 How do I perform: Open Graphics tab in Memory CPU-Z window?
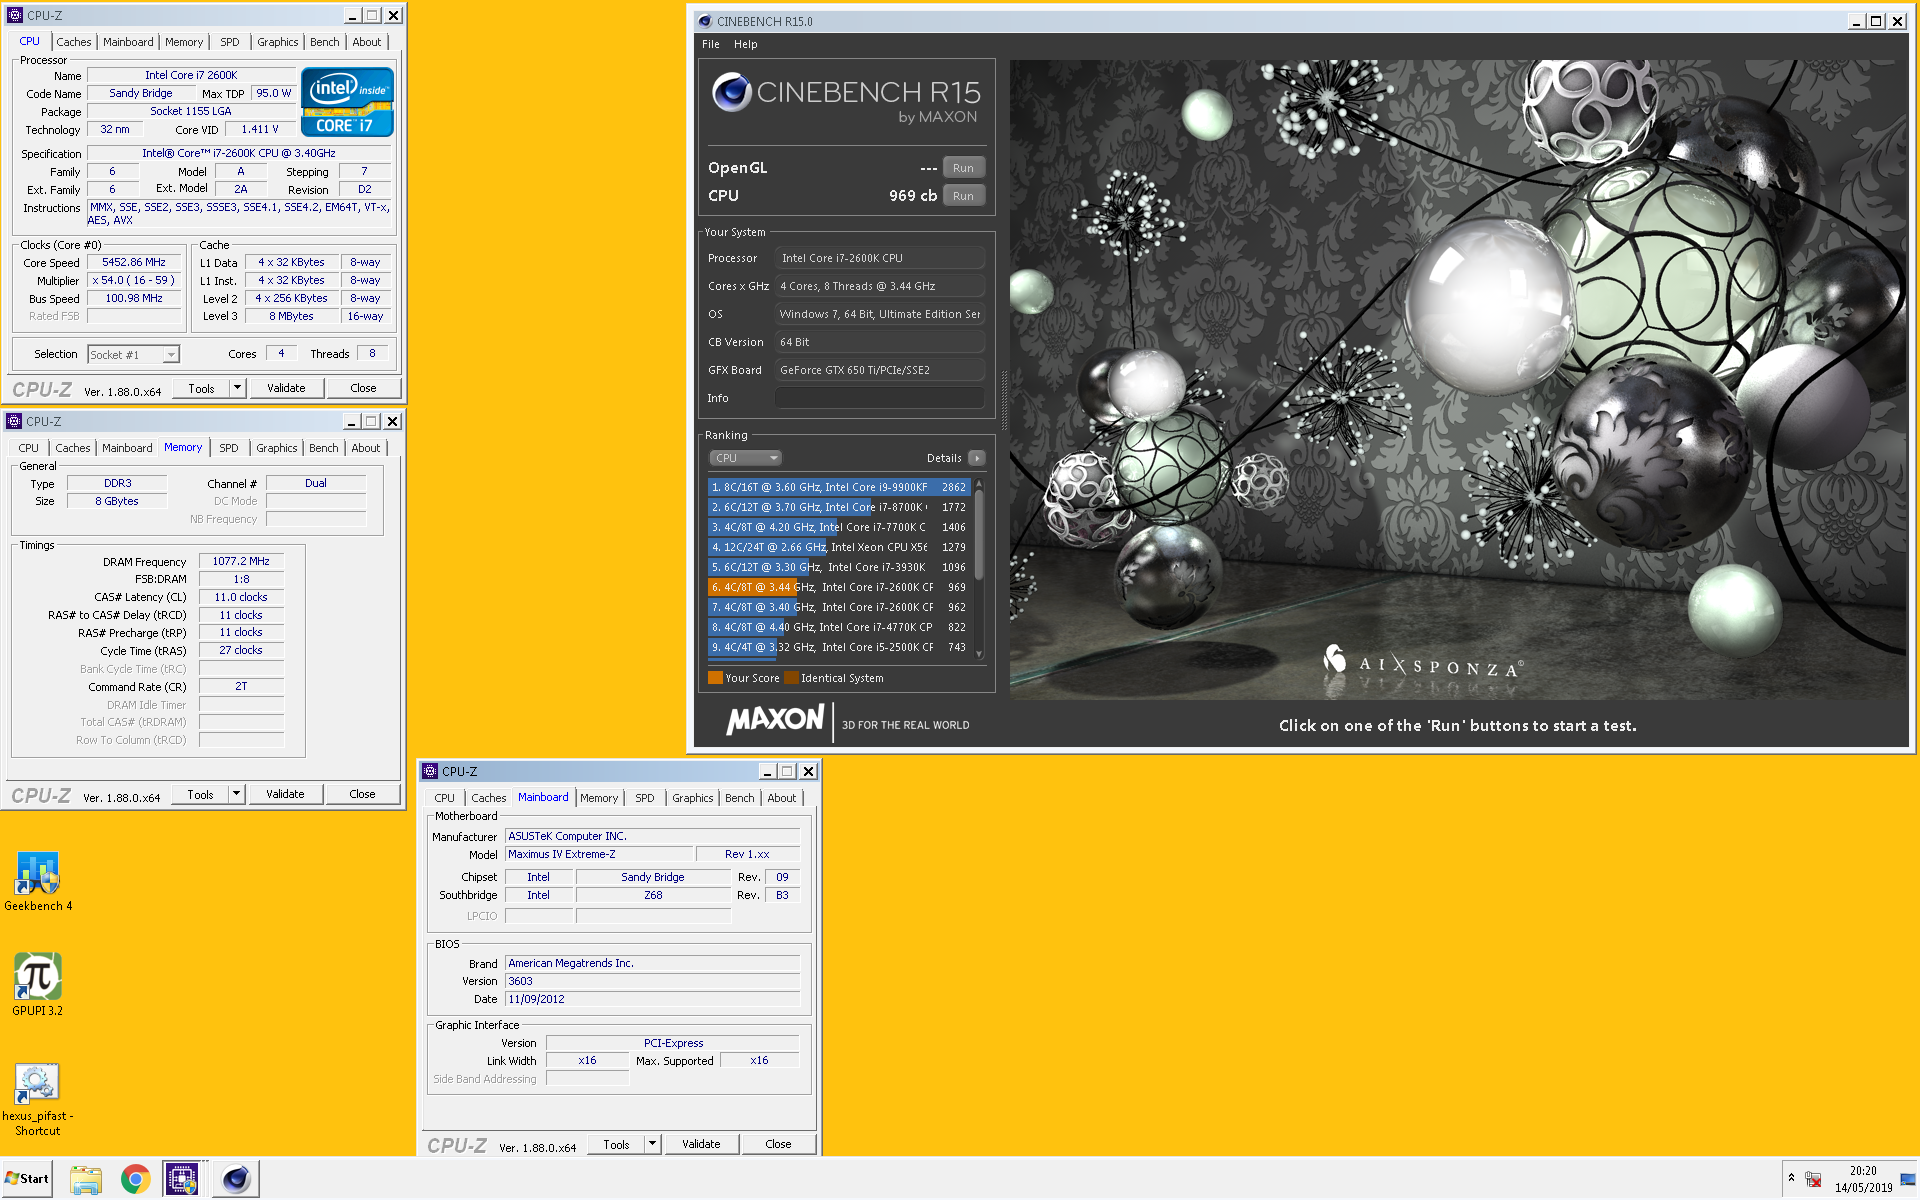coord(276,448)
